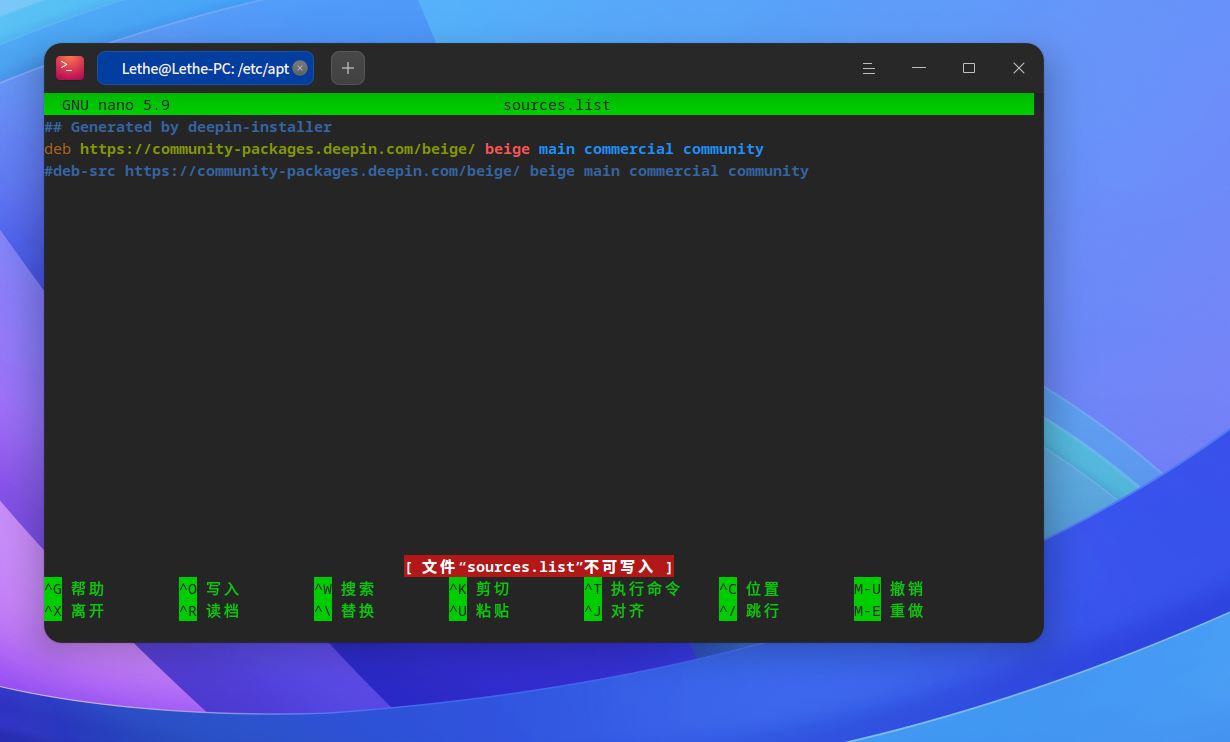The width and height of the screenshot is (1230, 742).
Task: Click the M-U 撤销 undo shortcut
Action: (888, 589)
